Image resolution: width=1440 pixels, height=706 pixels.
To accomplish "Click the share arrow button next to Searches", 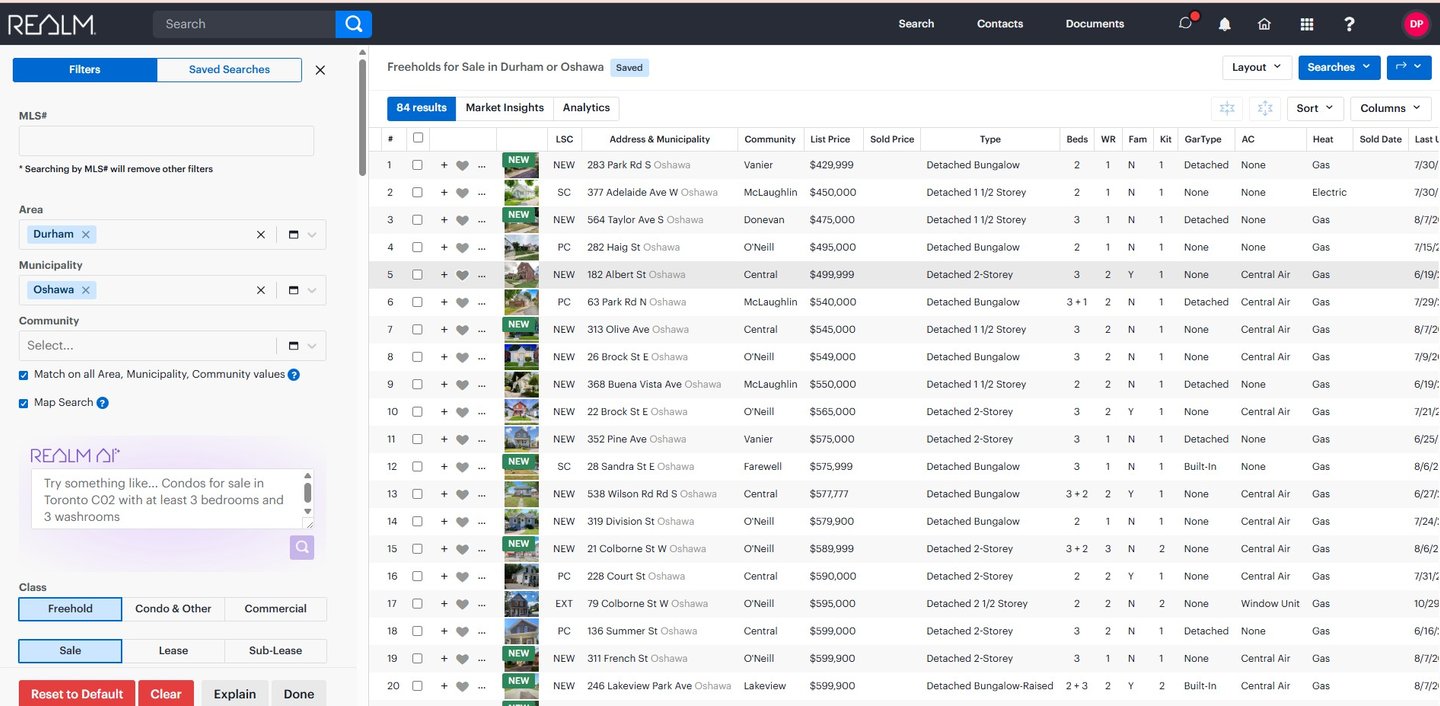I will pos(1408,67).
